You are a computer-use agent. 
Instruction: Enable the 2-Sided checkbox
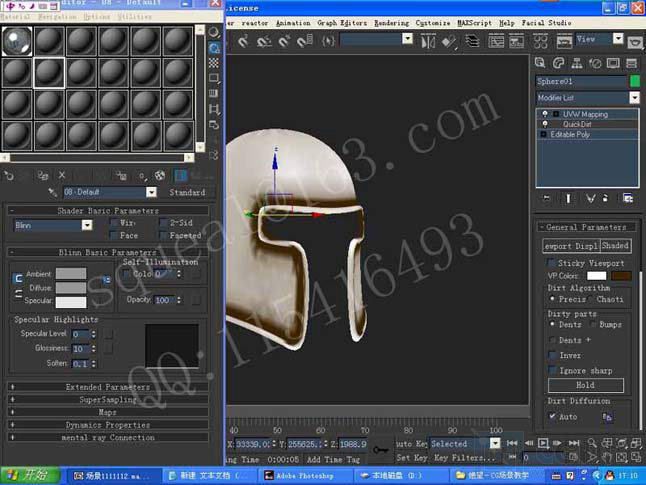point(164,223)
